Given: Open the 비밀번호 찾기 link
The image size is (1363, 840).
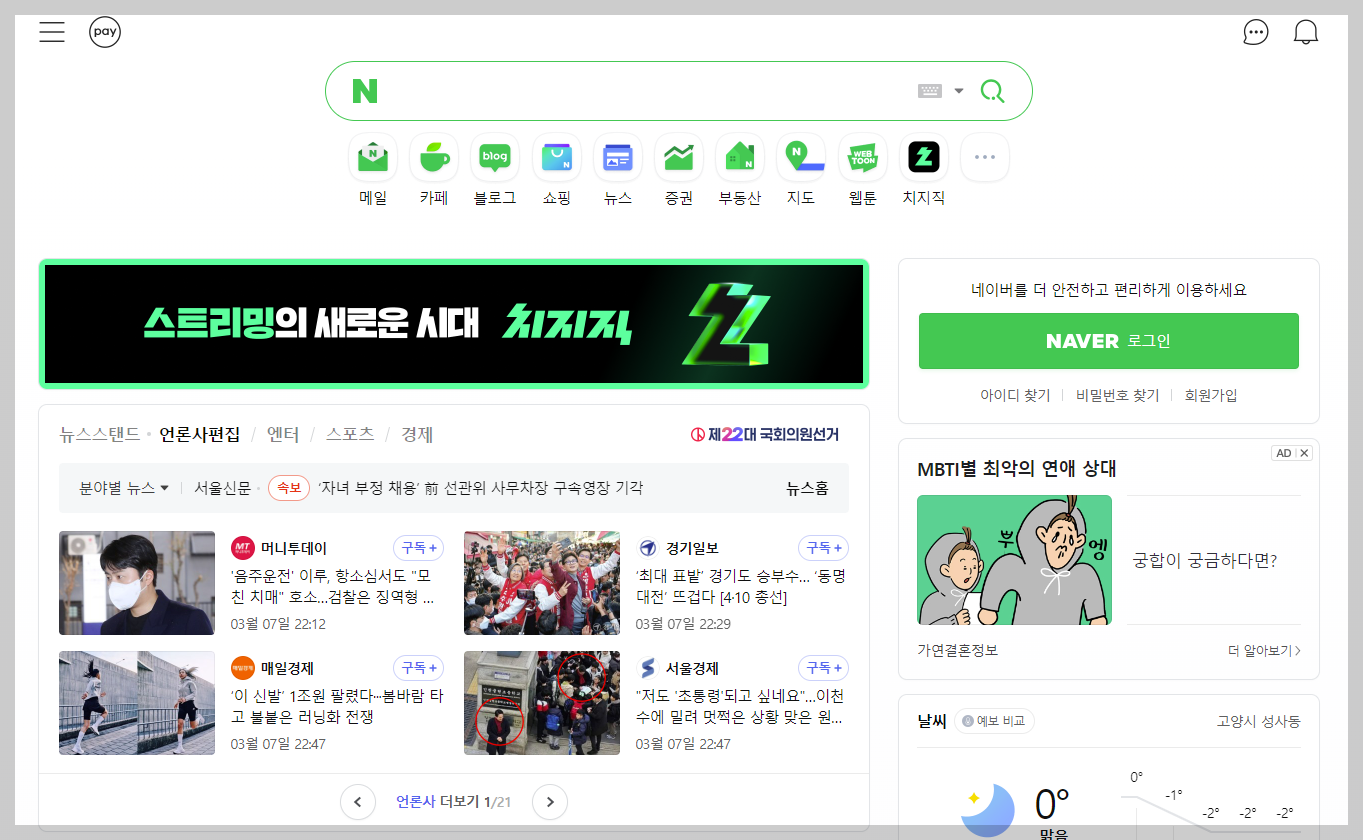Looking at the screenshot, I should click(1117, 395).
